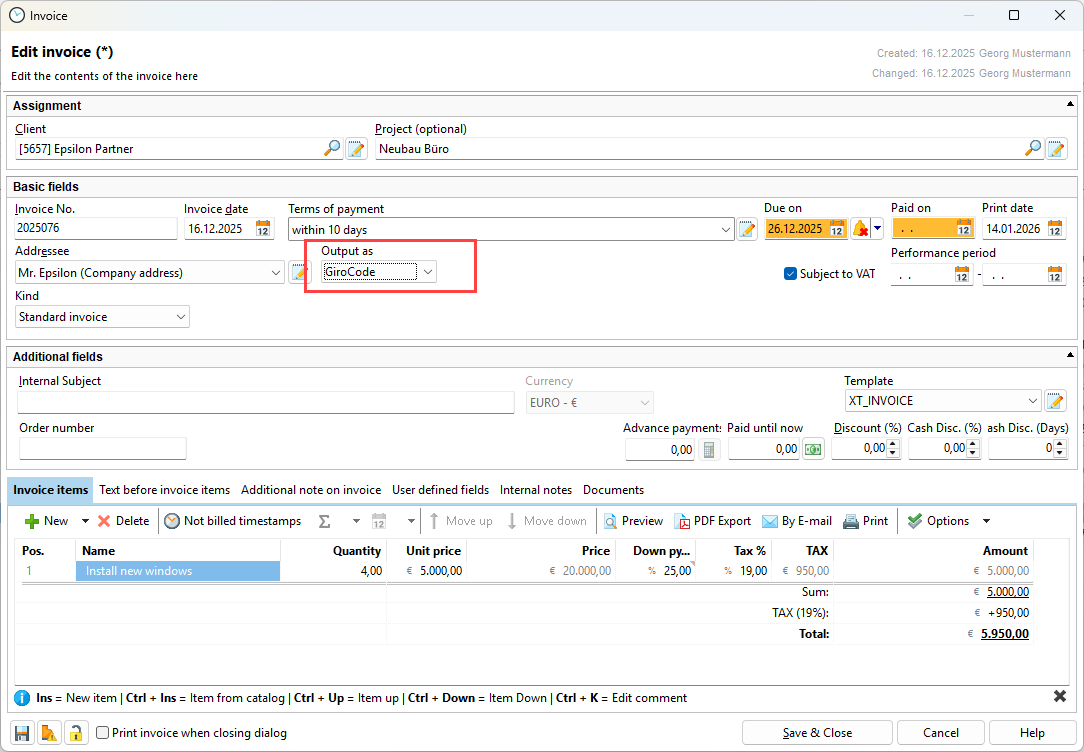Click the padlock lock invoice icon
The width and height of the screenshot is (1084, 752).
coord(75,733)
